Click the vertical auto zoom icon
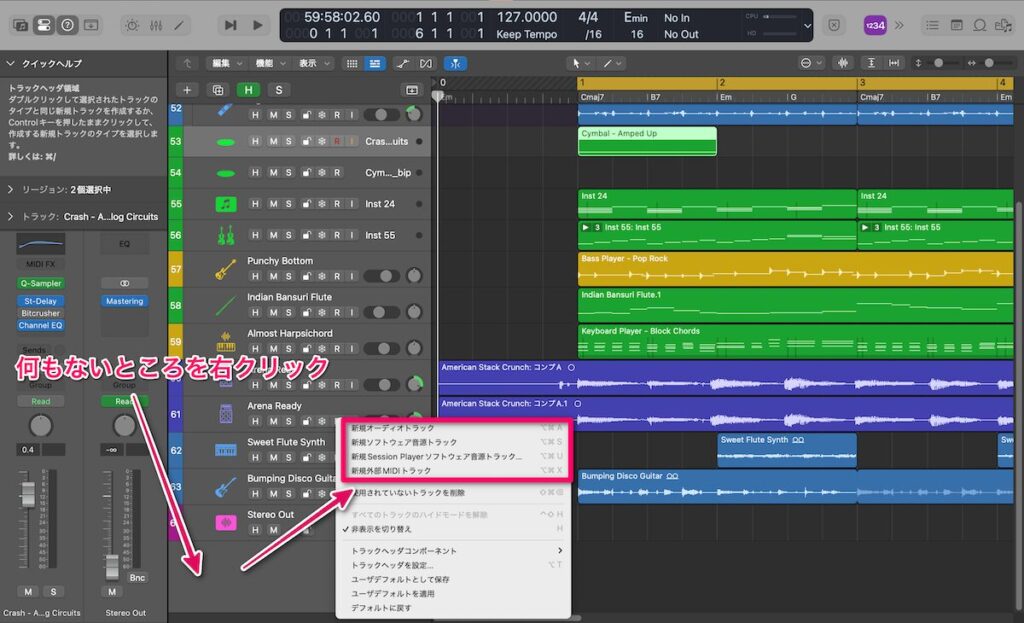The height and width of the screenshot is (623, 1024). 871,63
